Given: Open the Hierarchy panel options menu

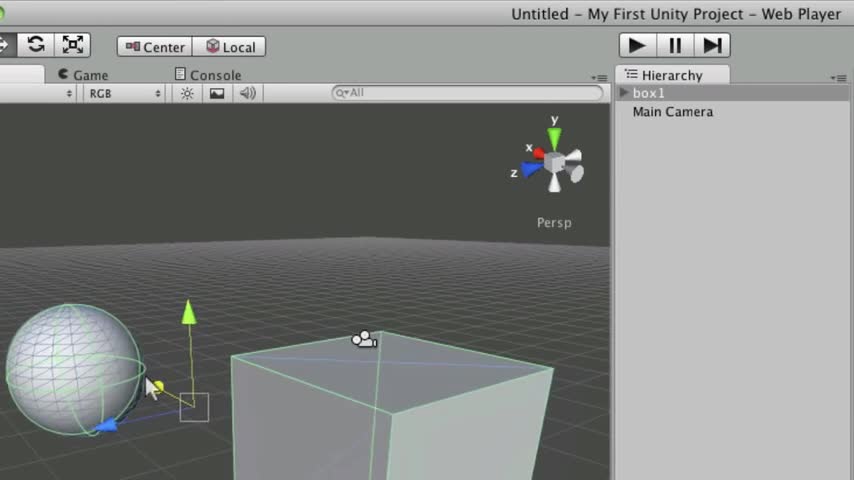Looking at the screenshot, I should [x=839, y=78].
